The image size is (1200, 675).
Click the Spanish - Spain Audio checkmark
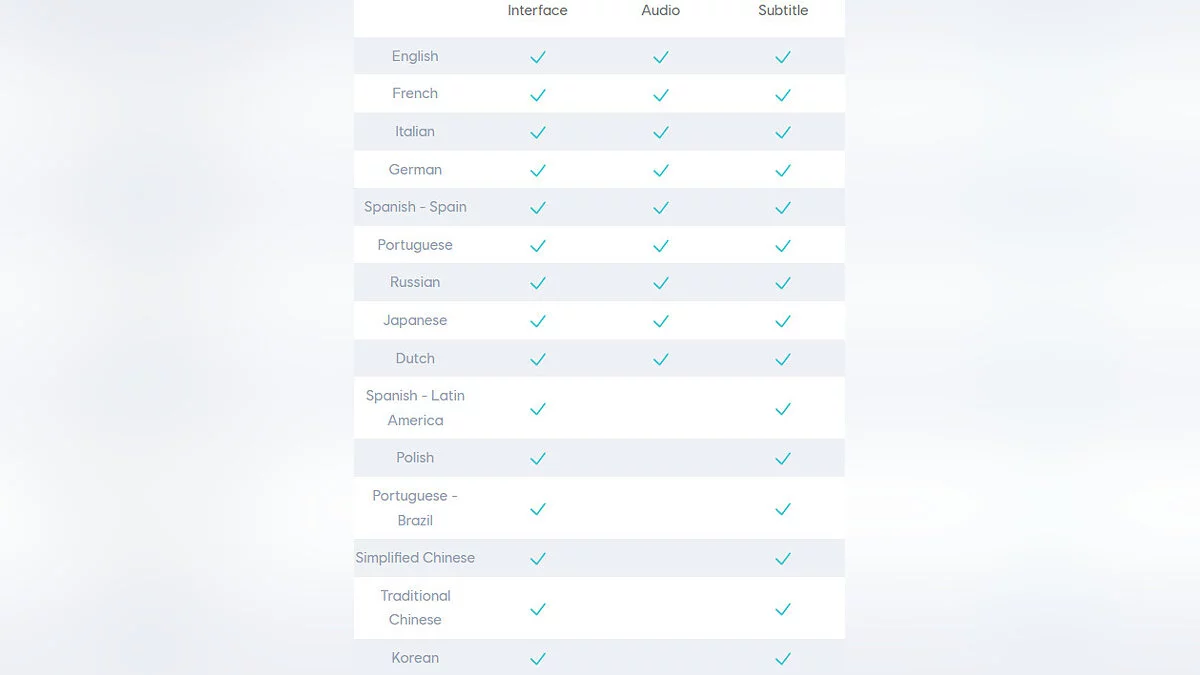660,208
